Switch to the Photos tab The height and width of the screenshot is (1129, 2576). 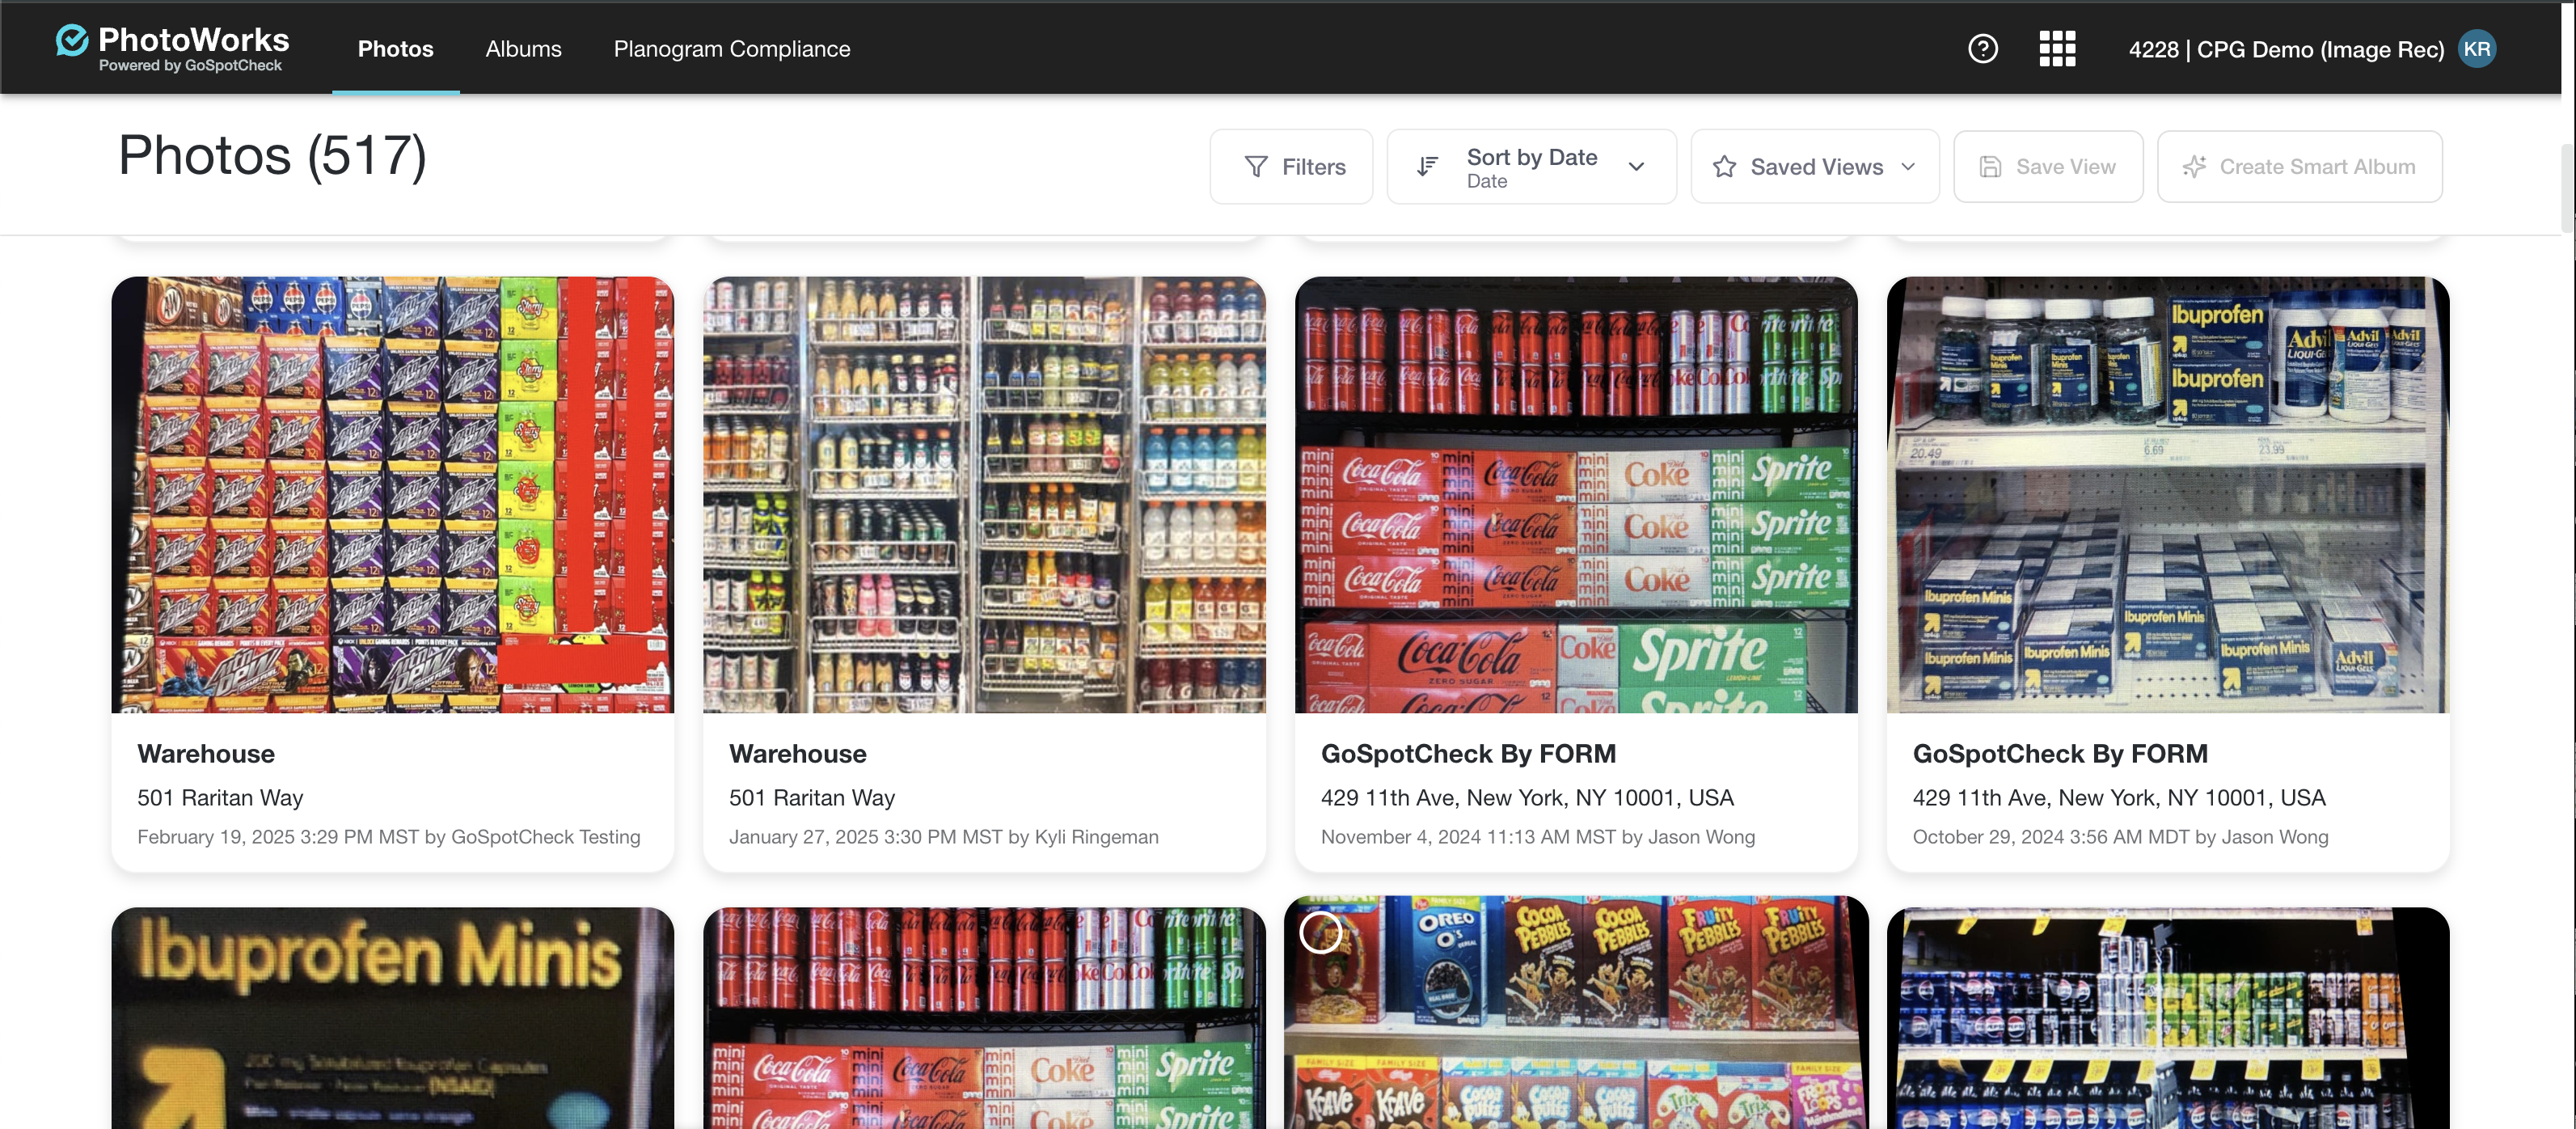tap(396, 49)
